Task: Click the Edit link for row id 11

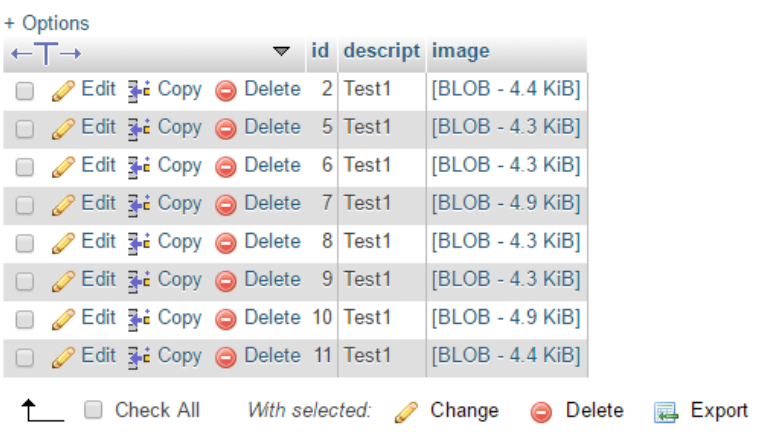Action: tap(98, 355)
